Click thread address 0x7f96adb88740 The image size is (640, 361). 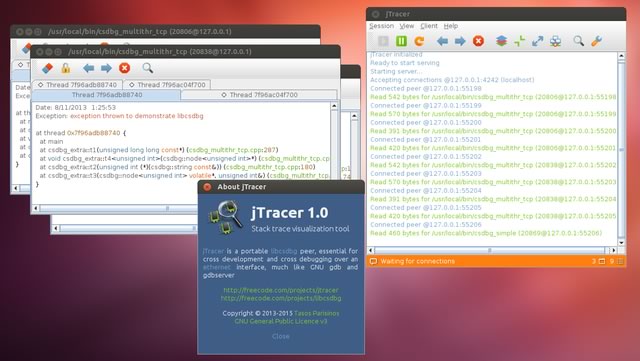pyautogui.click(x=93, y=133)
